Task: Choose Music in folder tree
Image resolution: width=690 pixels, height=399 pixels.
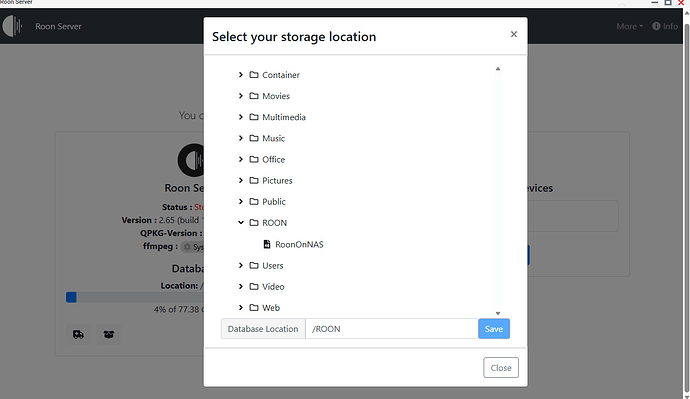Action: (x=273, y=138)
